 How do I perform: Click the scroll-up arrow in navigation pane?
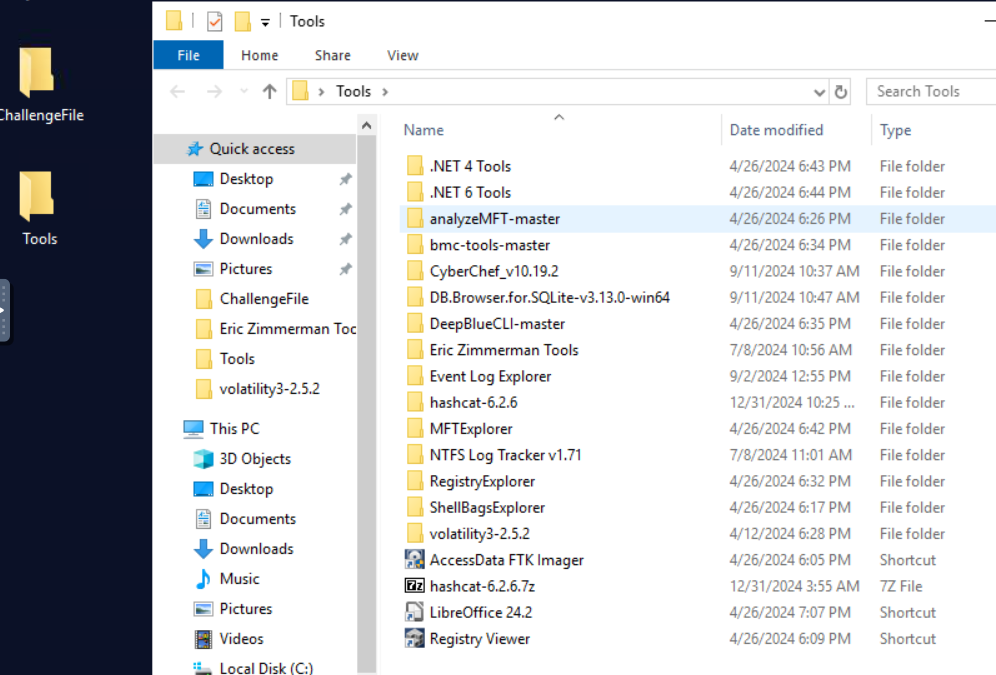tap(366, 127)
